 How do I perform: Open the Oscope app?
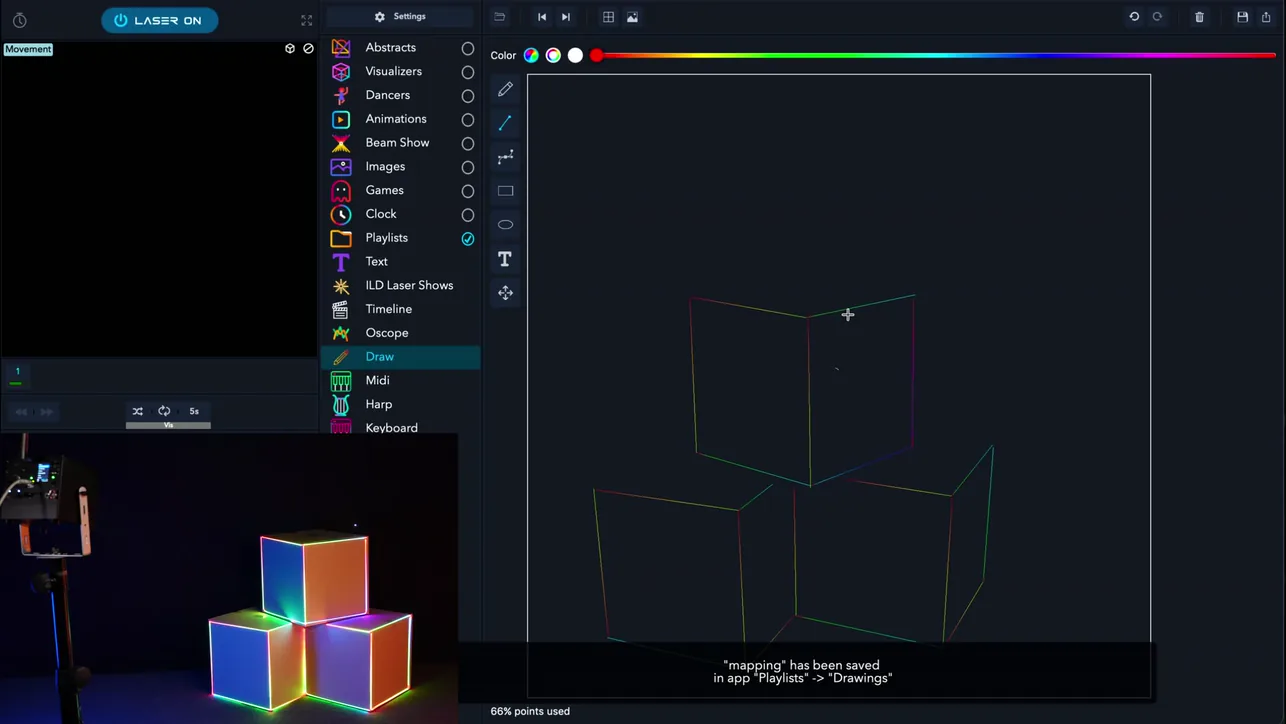click(400, 333)
